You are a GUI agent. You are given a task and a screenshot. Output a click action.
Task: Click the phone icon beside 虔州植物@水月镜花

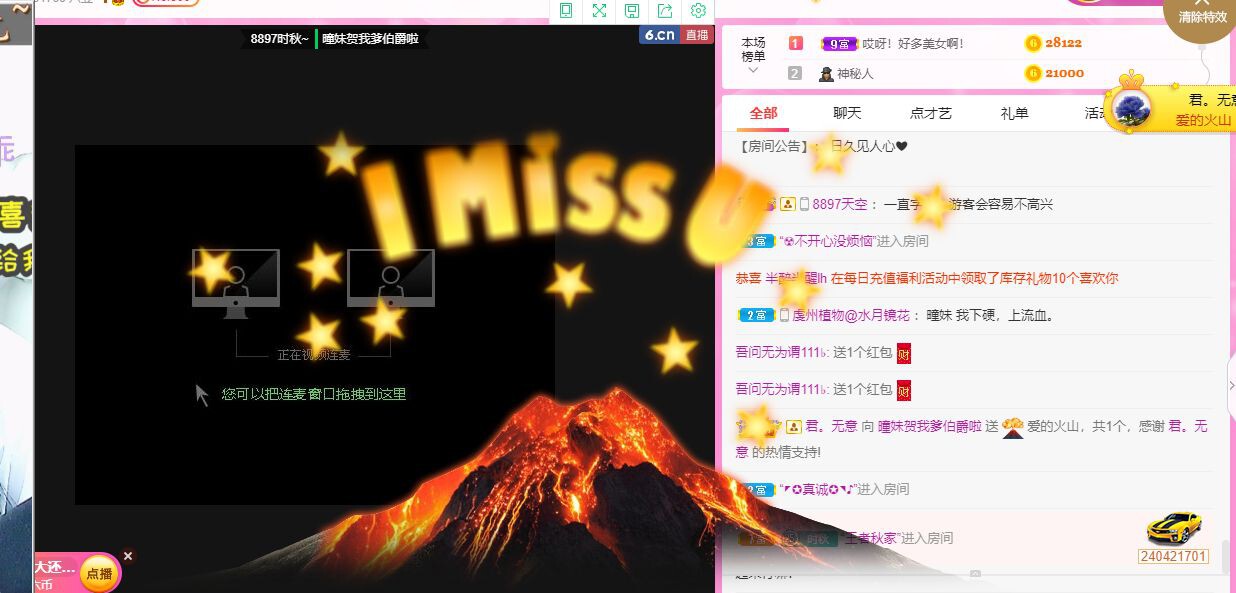pos(784,315)
